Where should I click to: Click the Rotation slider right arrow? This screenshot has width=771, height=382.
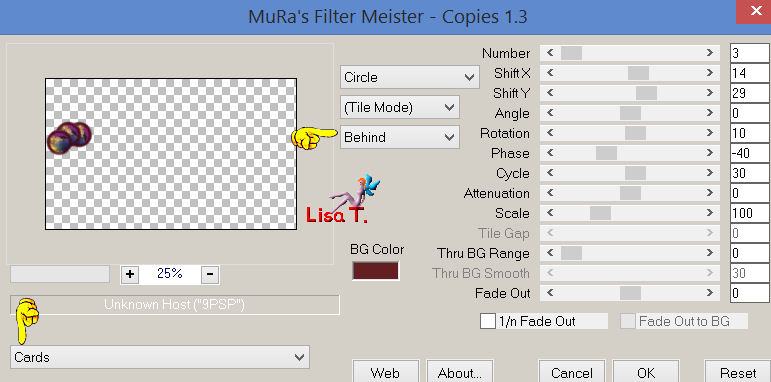point(710,133)
